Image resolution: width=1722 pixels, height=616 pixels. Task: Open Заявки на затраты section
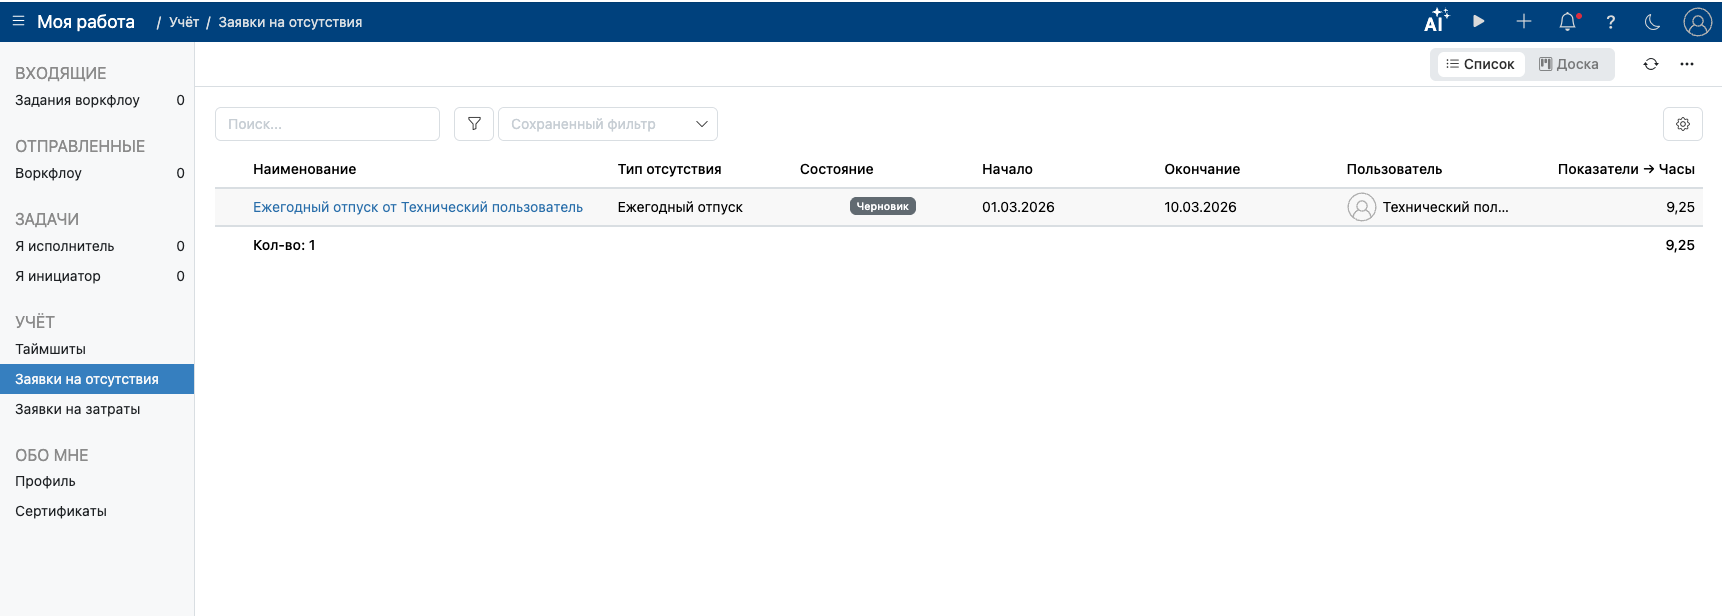[x=77, y=409]
